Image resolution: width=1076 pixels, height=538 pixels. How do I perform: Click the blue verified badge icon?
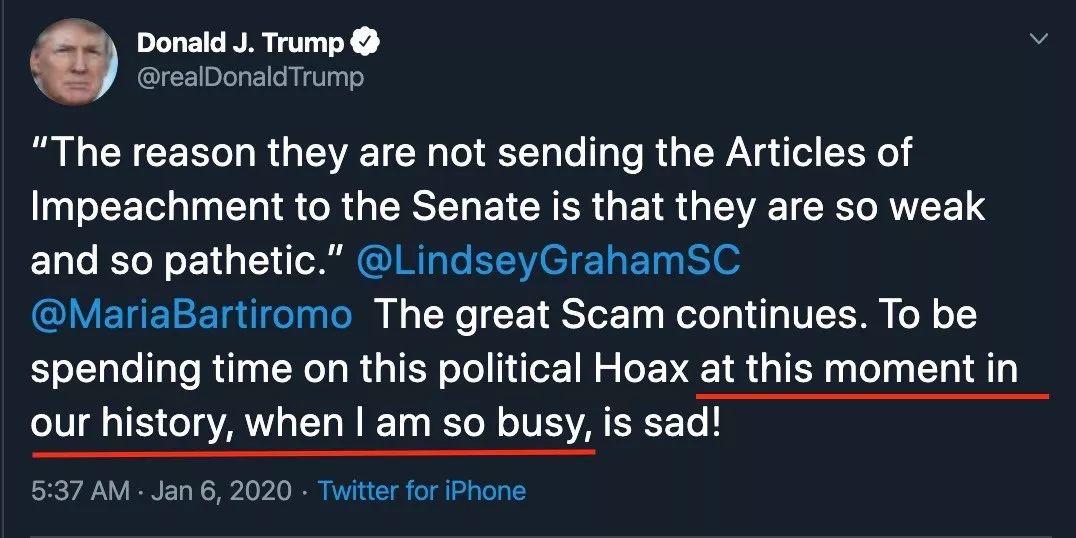tap(366, 43)
